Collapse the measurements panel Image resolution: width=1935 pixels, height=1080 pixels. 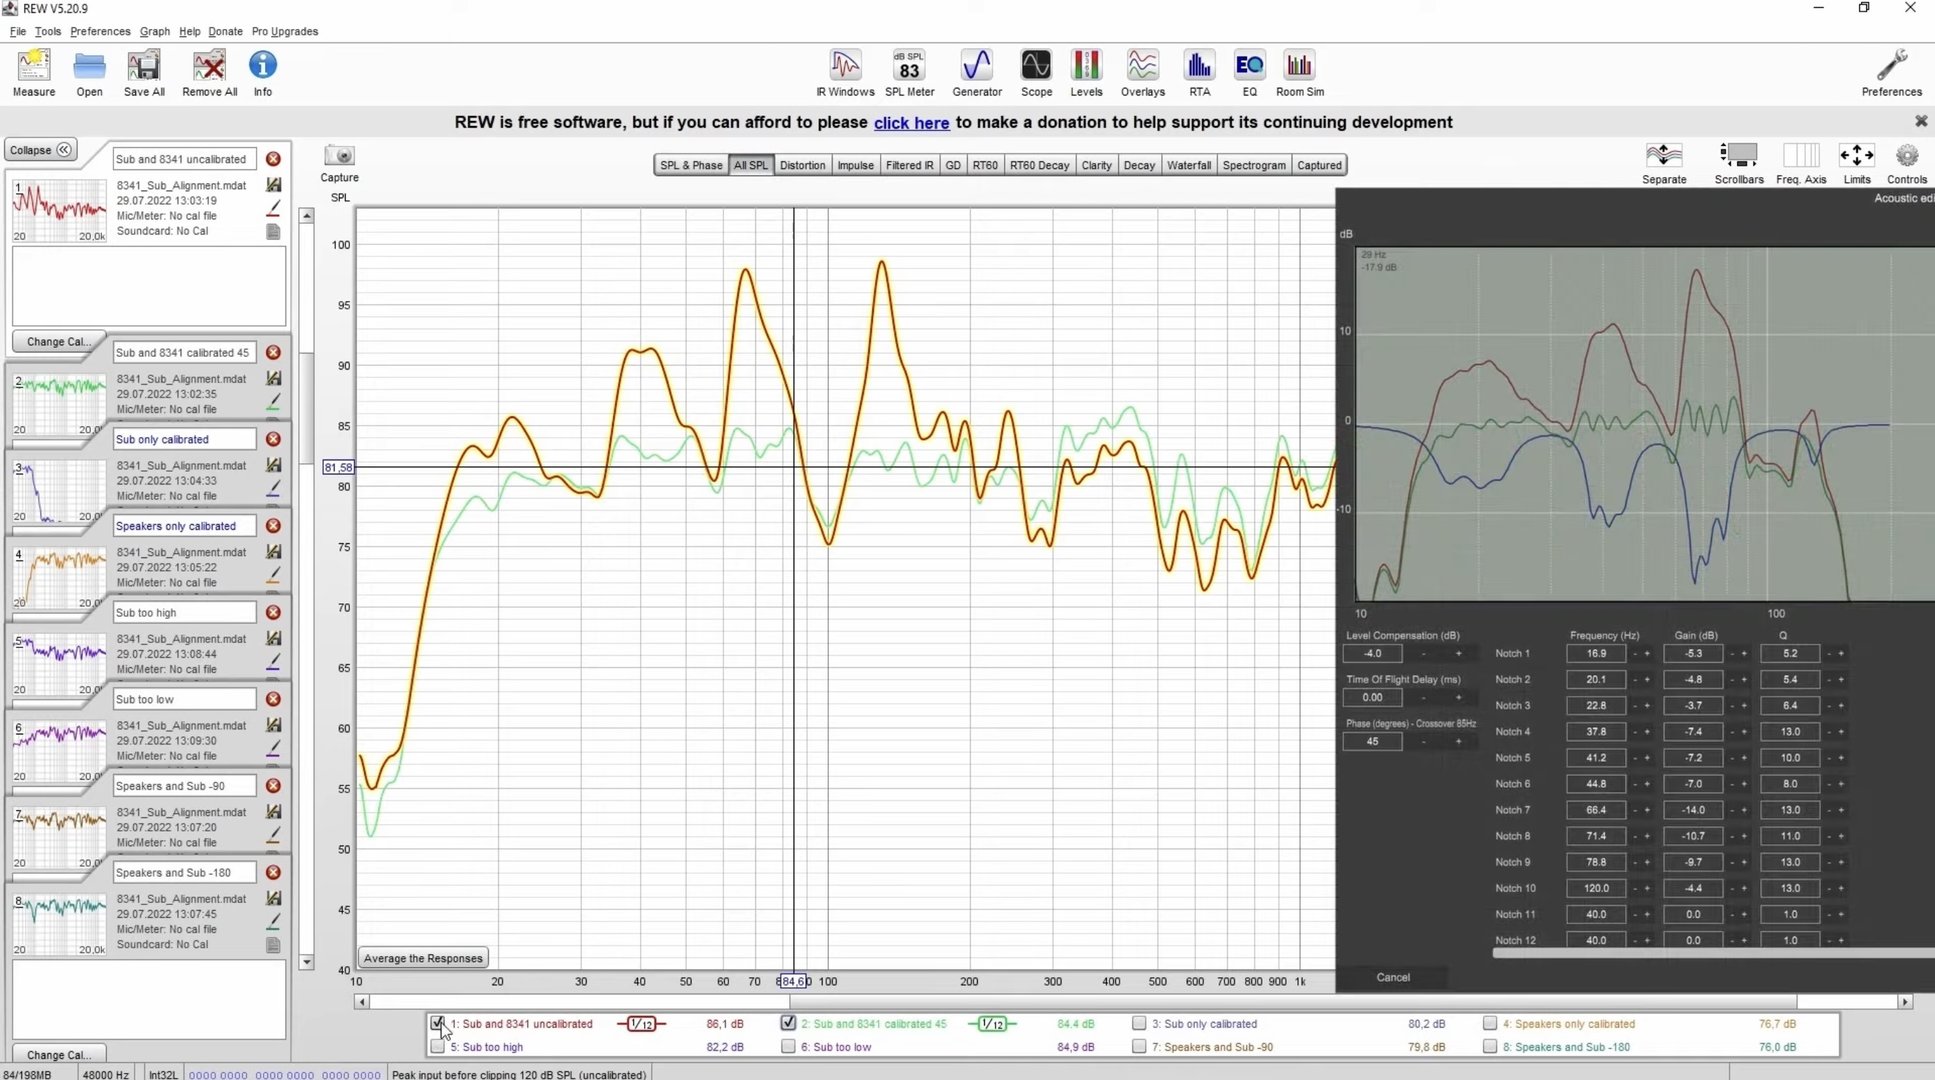click(41, 150)
